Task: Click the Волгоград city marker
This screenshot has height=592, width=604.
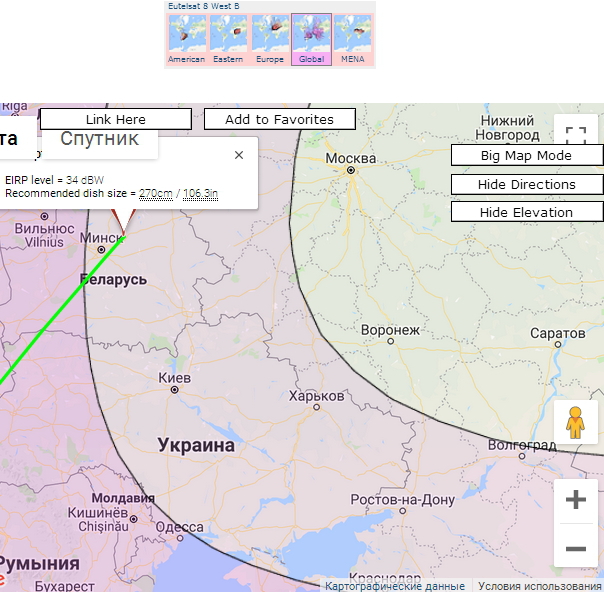Action: [522, 456]
